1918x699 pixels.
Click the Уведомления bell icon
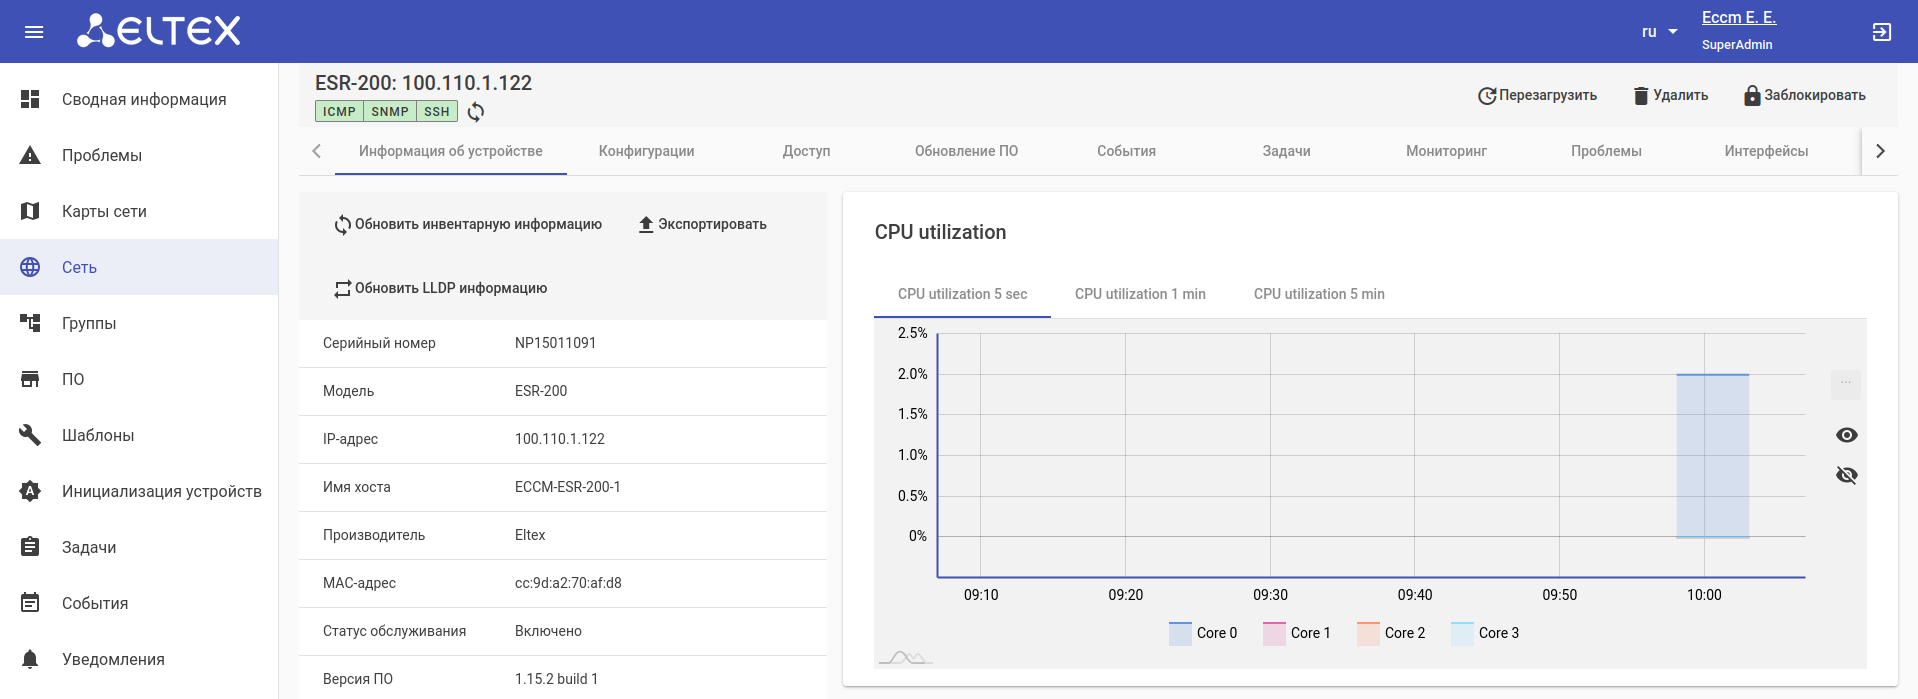click(30, 659)
